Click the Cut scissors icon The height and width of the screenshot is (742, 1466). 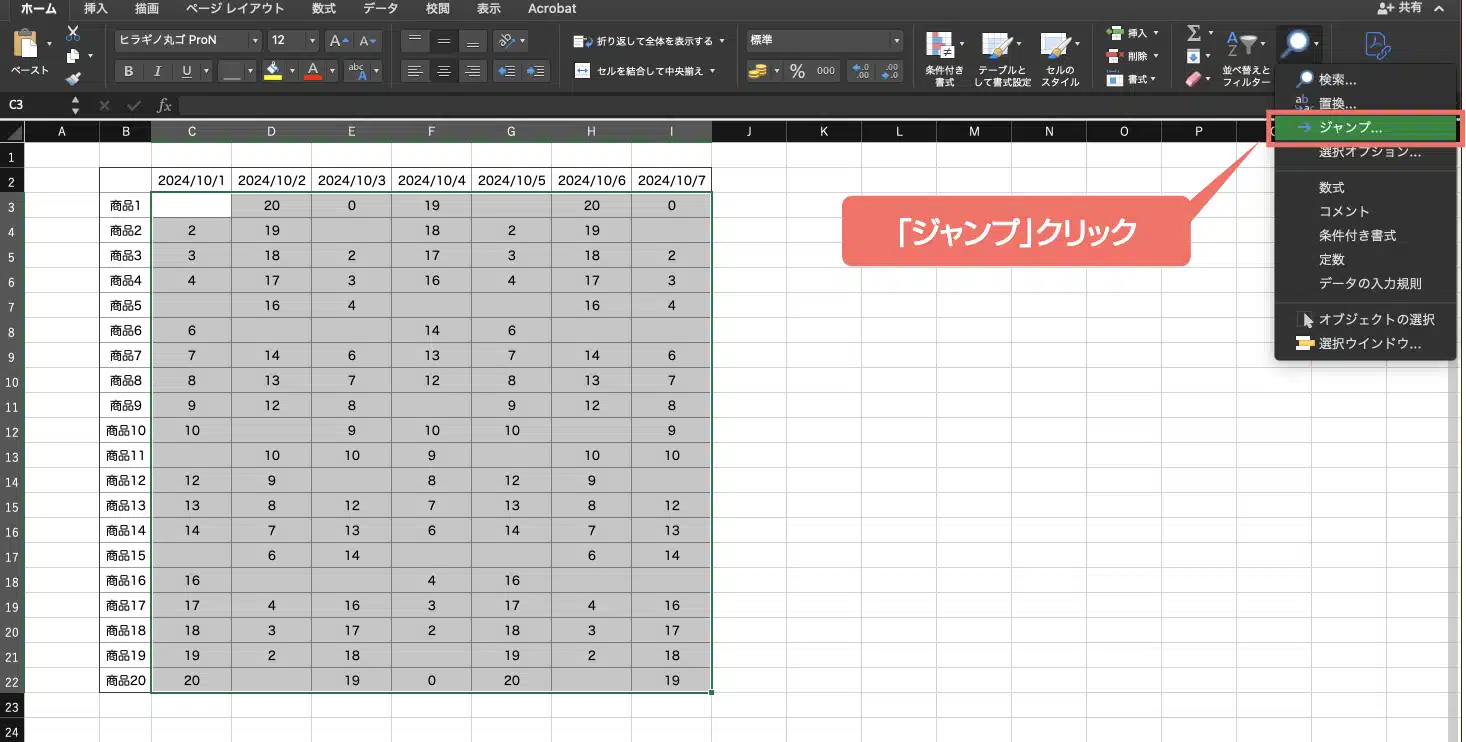point(73,34)
